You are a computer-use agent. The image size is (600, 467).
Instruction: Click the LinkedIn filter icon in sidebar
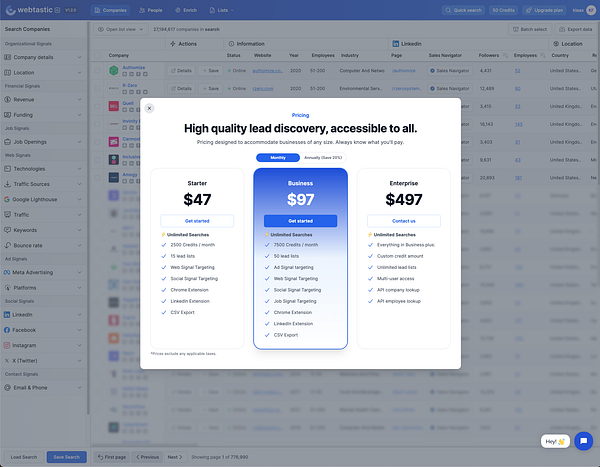[x=7, y=315]
